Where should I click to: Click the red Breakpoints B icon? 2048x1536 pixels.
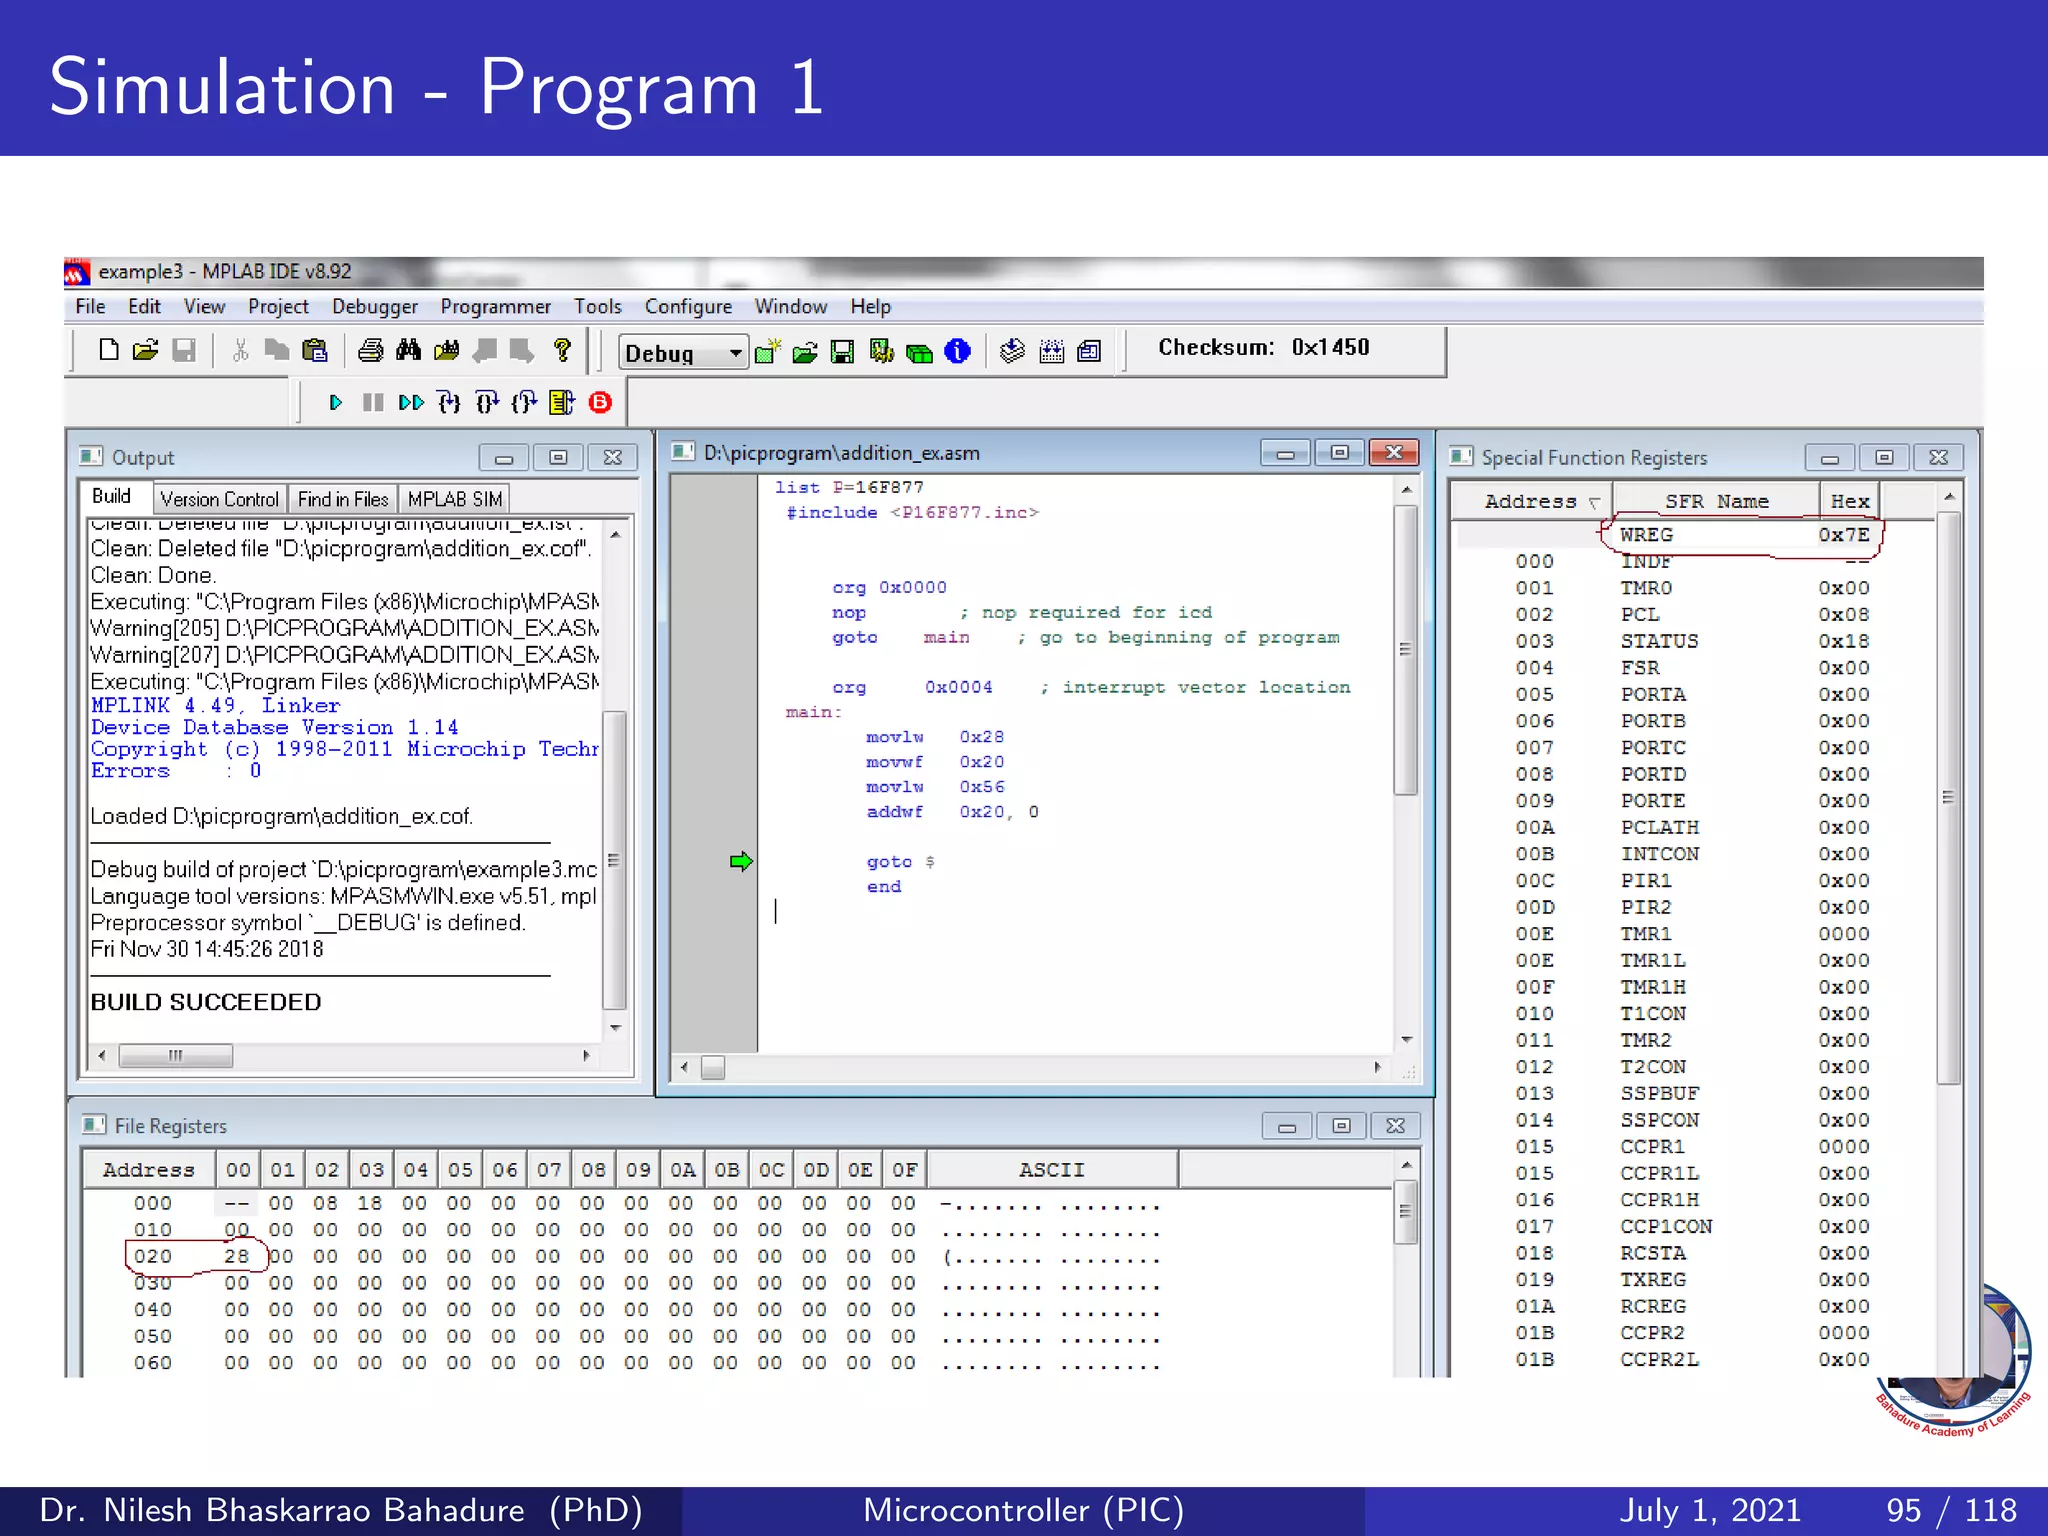(600, 402)
